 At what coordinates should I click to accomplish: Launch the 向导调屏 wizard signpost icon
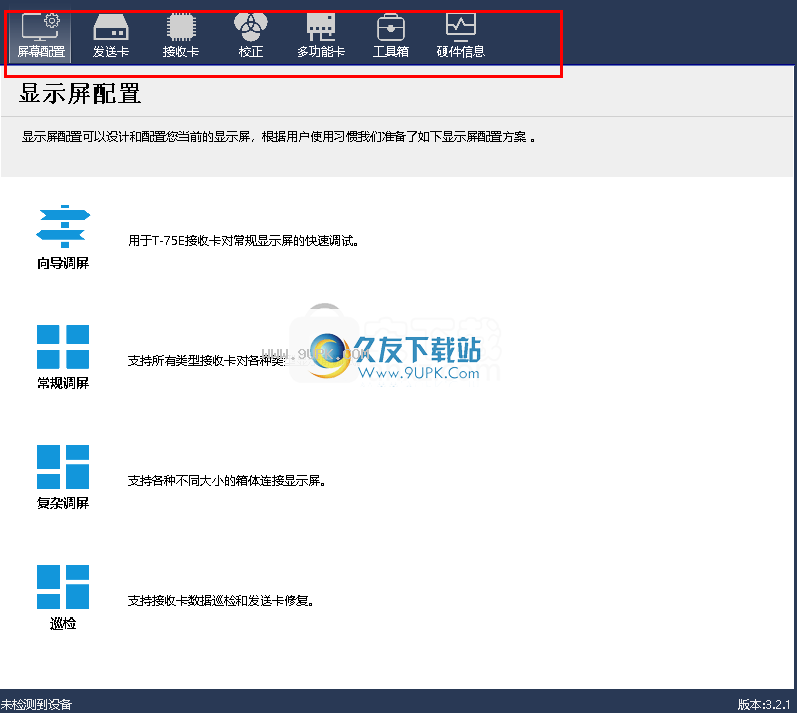coord(63,227)
